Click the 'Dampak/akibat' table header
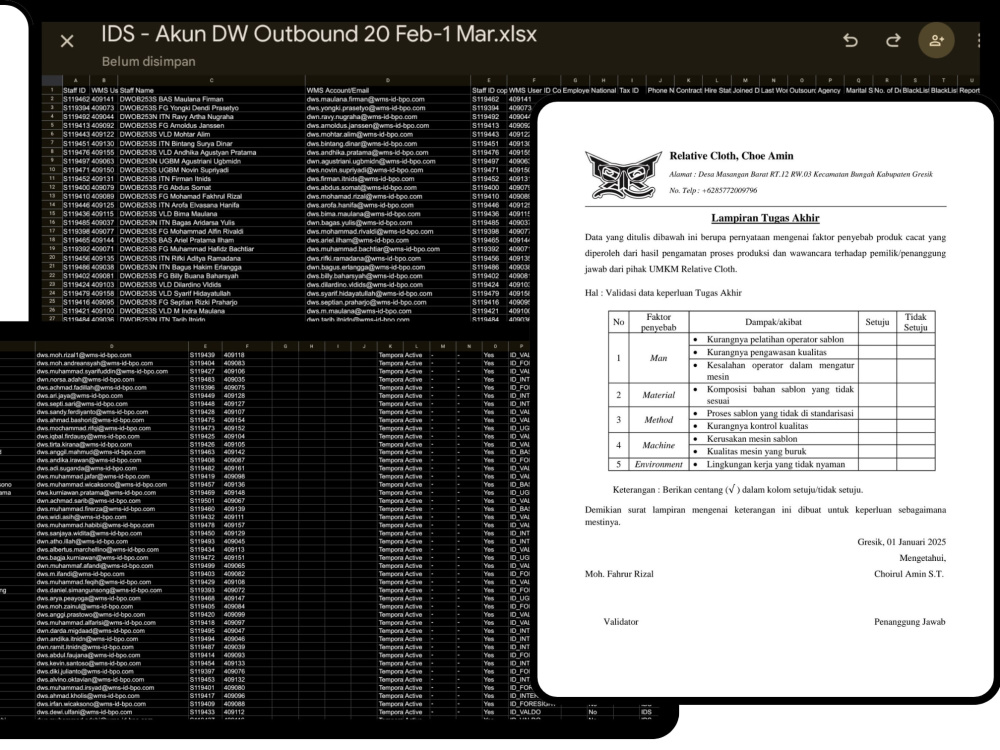1000x750 pixels. [774, 322]
